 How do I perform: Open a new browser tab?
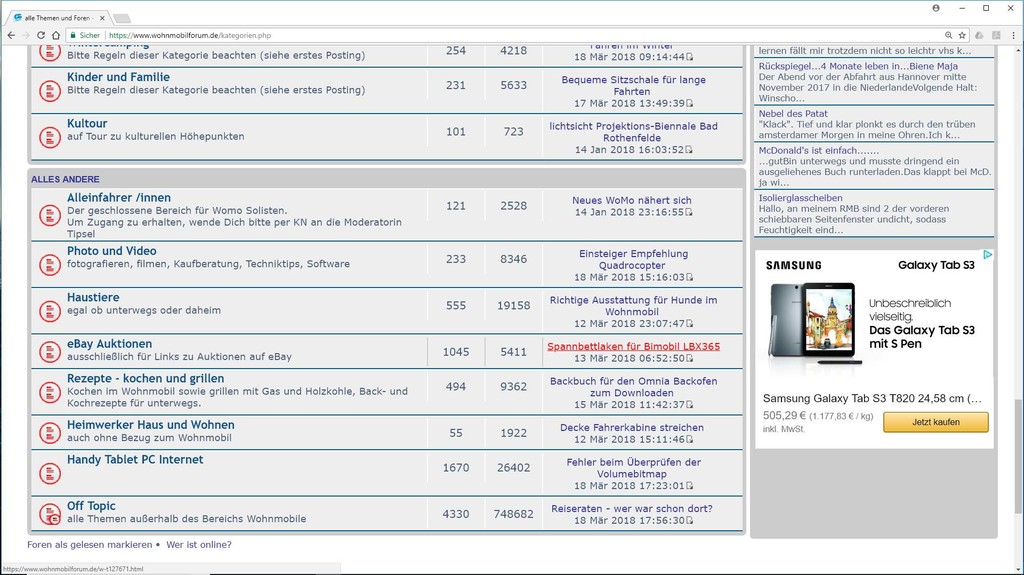click(x=121, y=18)
